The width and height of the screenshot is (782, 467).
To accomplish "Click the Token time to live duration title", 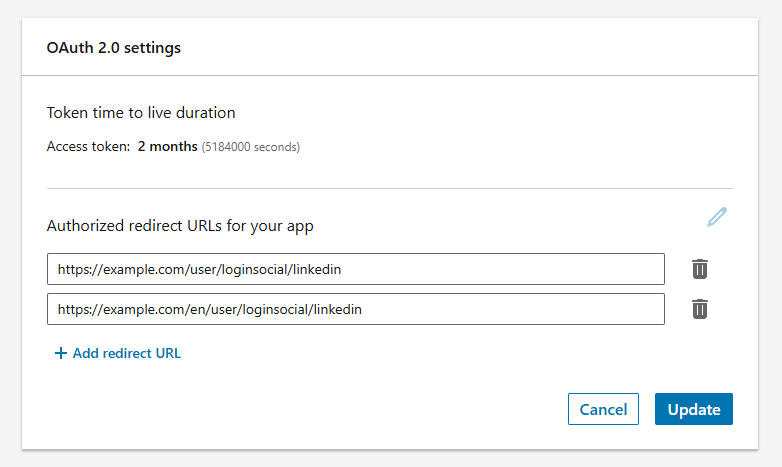I will click(141, 113).
